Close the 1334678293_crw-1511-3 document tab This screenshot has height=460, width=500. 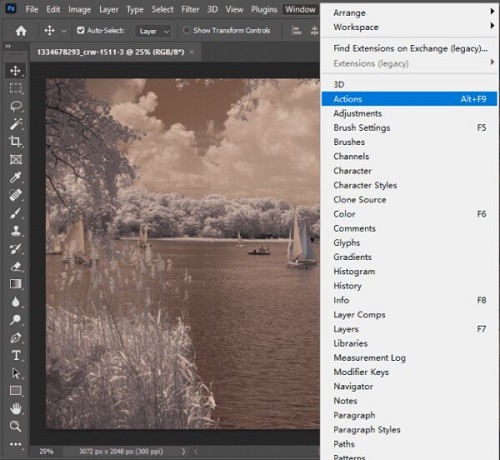192,52
